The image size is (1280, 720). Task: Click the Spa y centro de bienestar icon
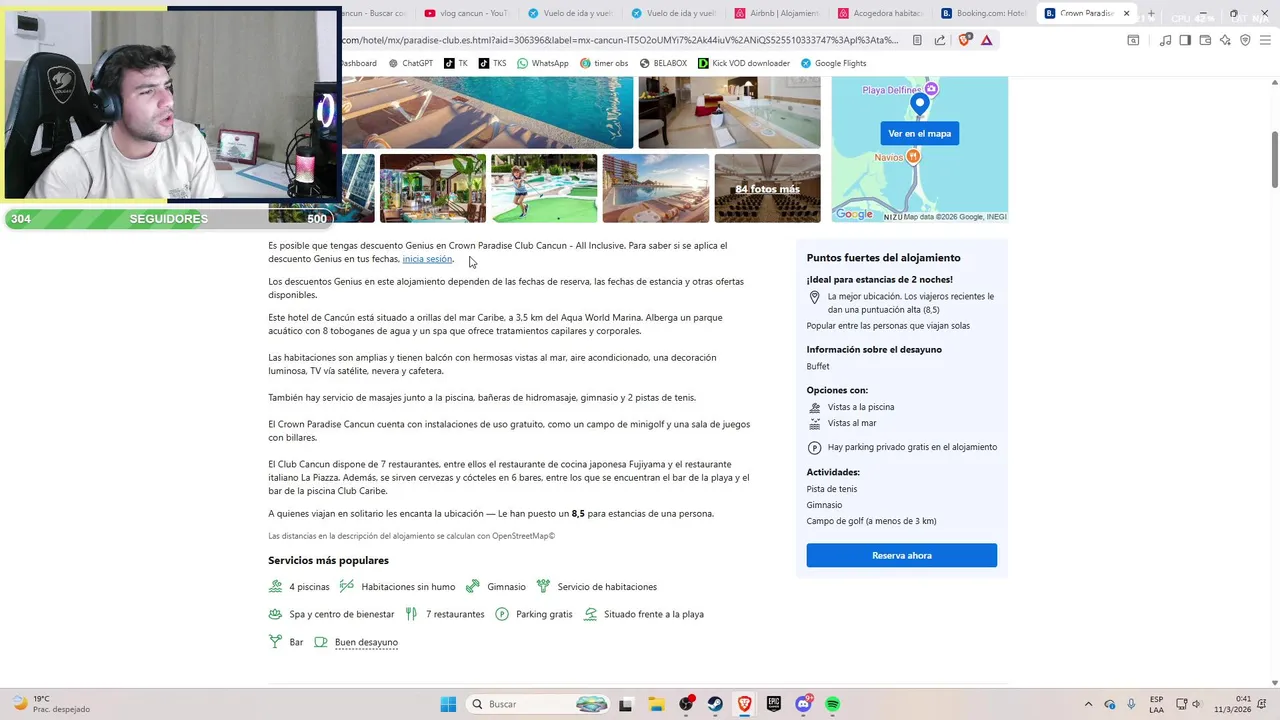[275, 614]
